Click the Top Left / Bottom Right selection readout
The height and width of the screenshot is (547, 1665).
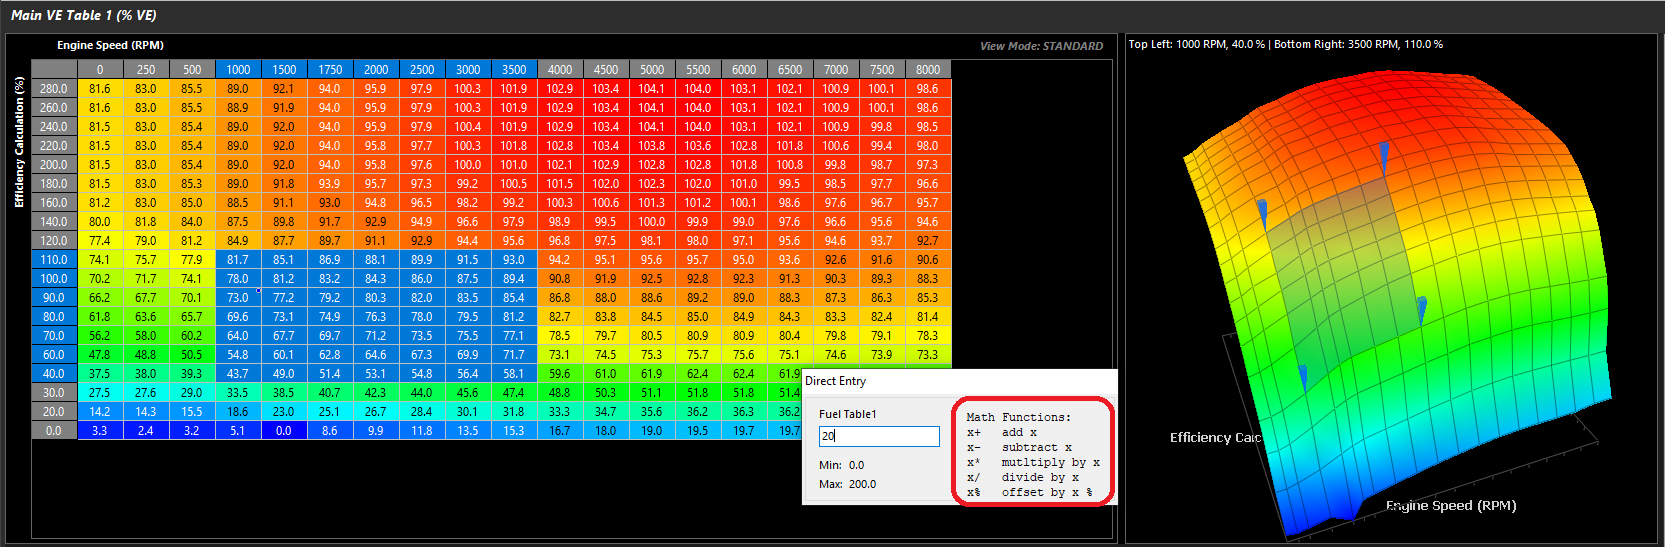pyautogui.click(x=1286, y=44)
